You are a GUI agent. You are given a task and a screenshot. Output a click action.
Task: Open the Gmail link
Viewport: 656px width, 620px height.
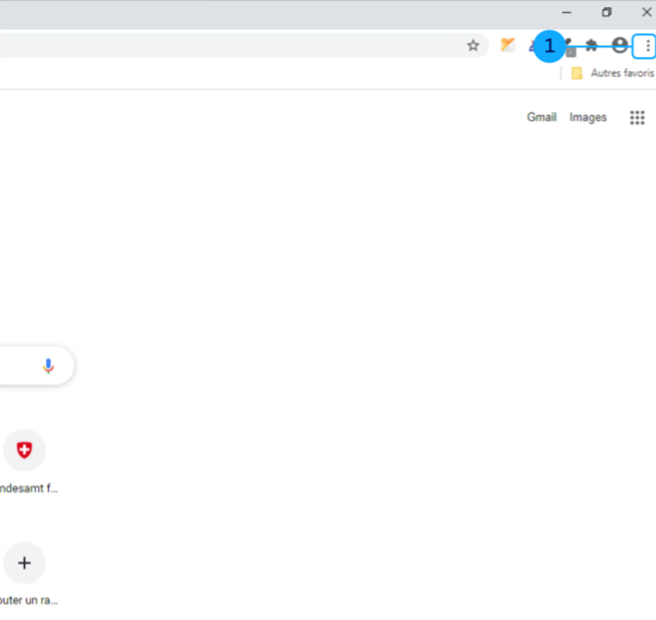coord(541,118)
